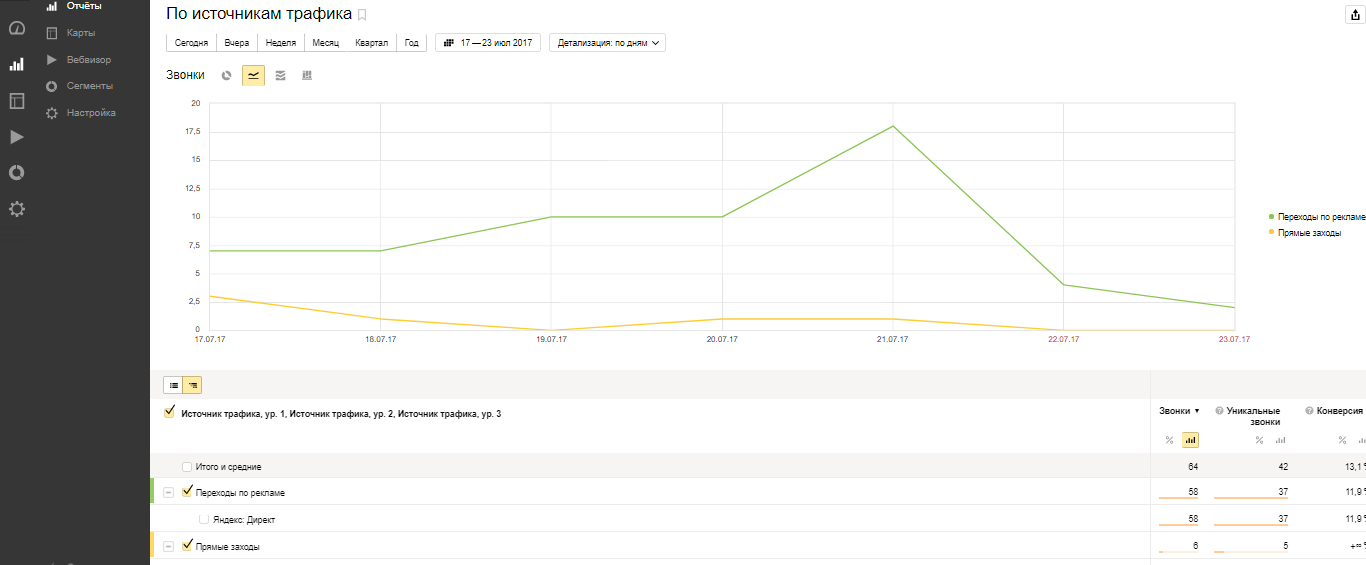Open the 17—23 июл 2017 date picker
Screen dimensions: 1366x565
pyautogui.click(x=487, y=43)
